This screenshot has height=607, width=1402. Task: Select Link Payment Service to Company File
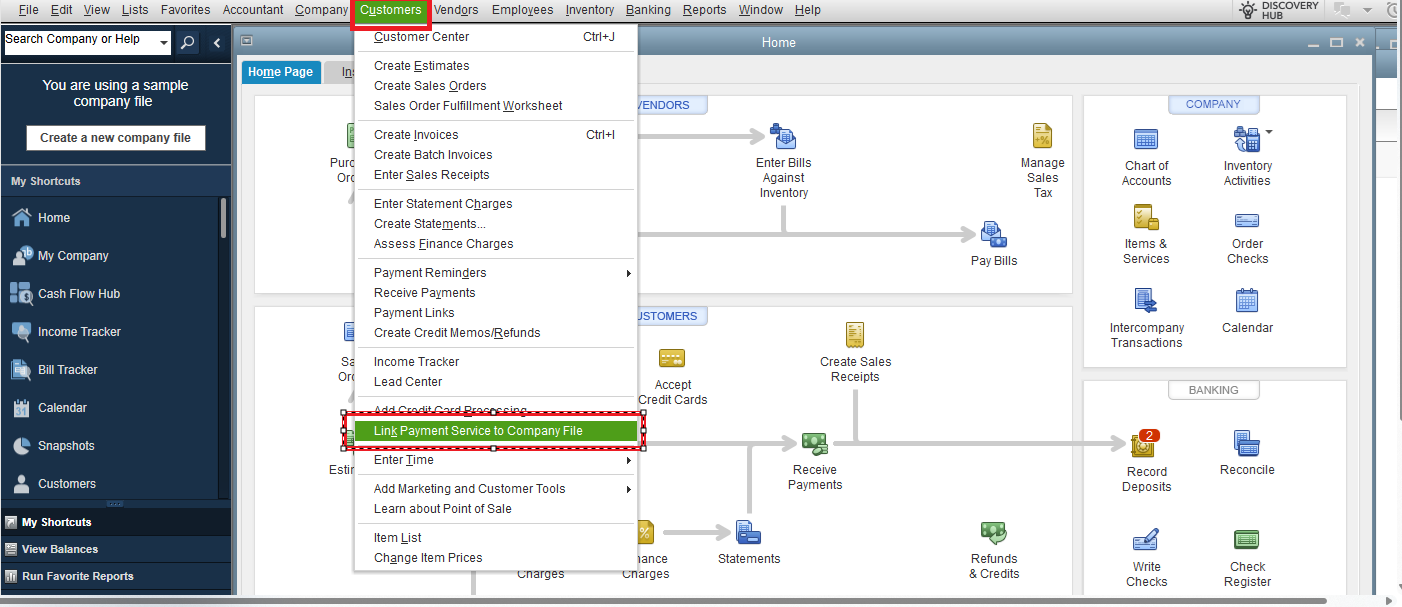(496, 431)
